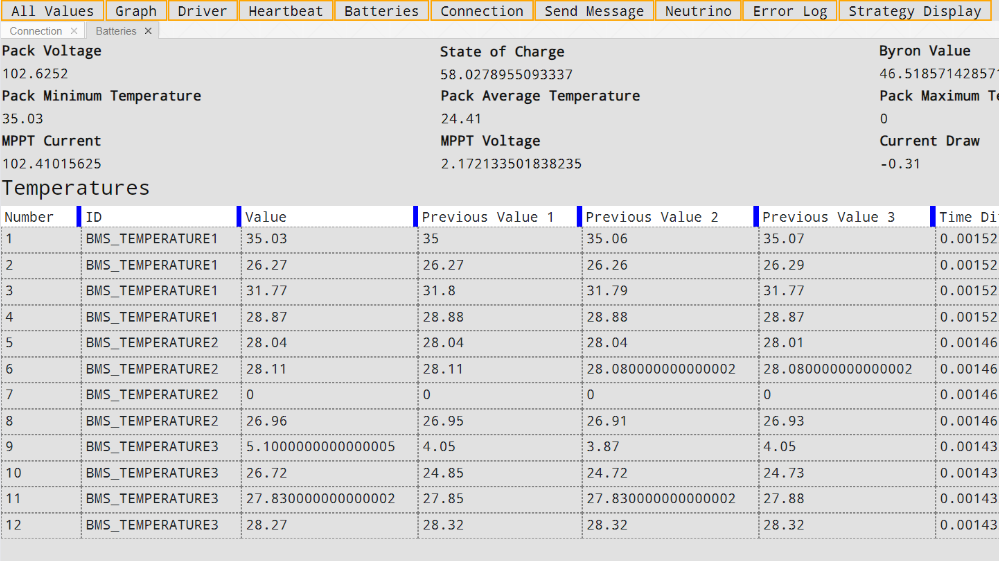Open the Error Log view
Image resolution: width=999 pixels, height=561 pixels.
tap(789, 11)
